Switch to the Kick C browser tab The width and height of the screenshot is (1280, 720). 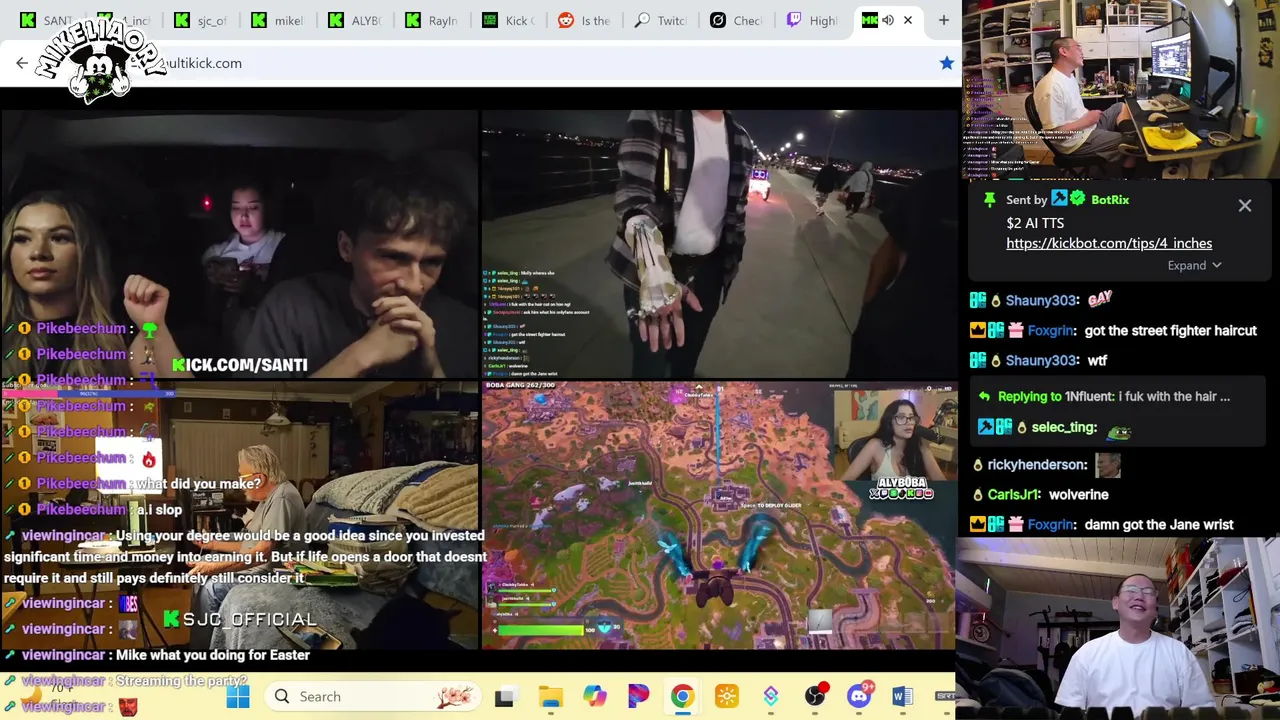511,20
